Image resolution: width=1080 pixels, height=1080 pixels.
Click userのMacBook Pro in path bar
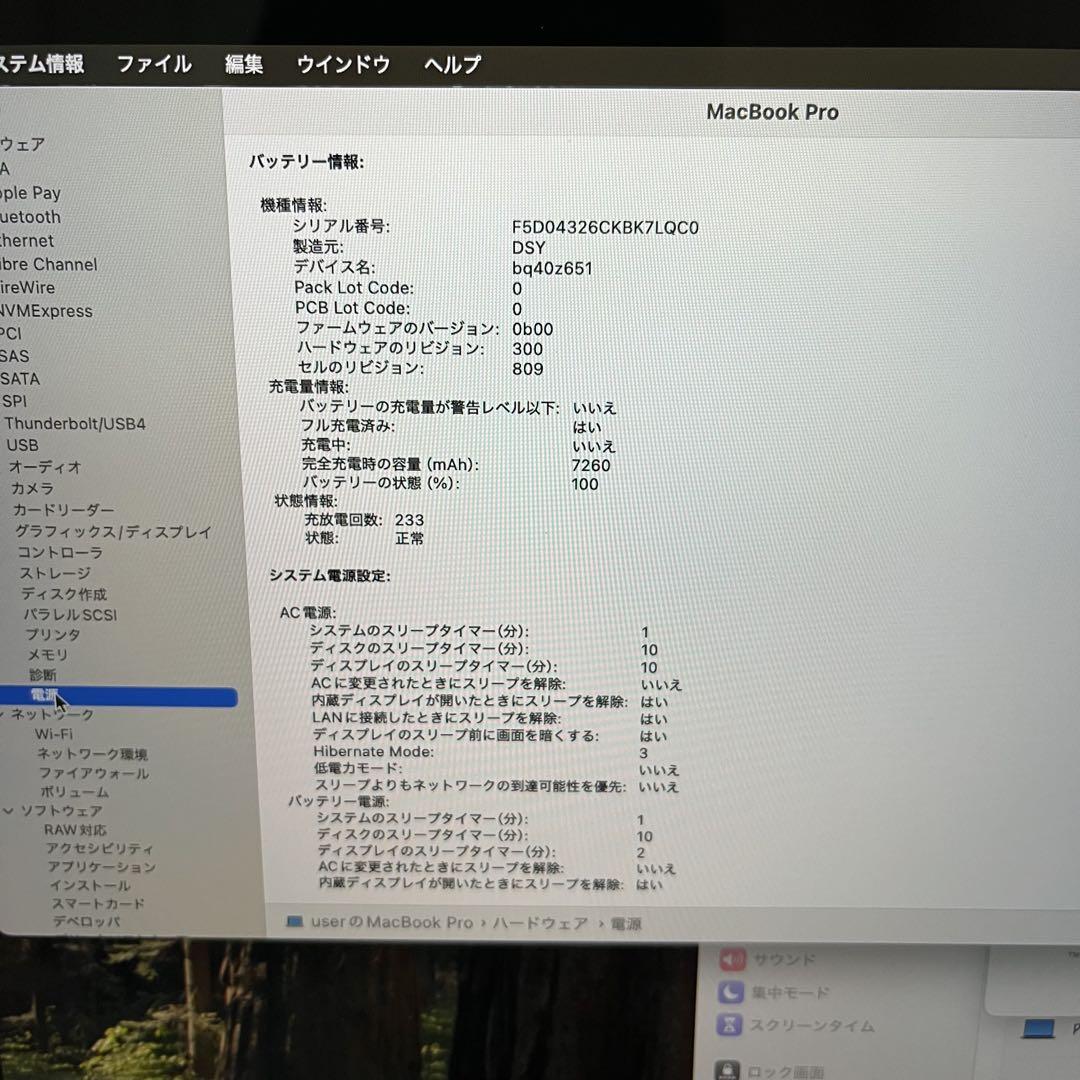(x=392, y=922)
